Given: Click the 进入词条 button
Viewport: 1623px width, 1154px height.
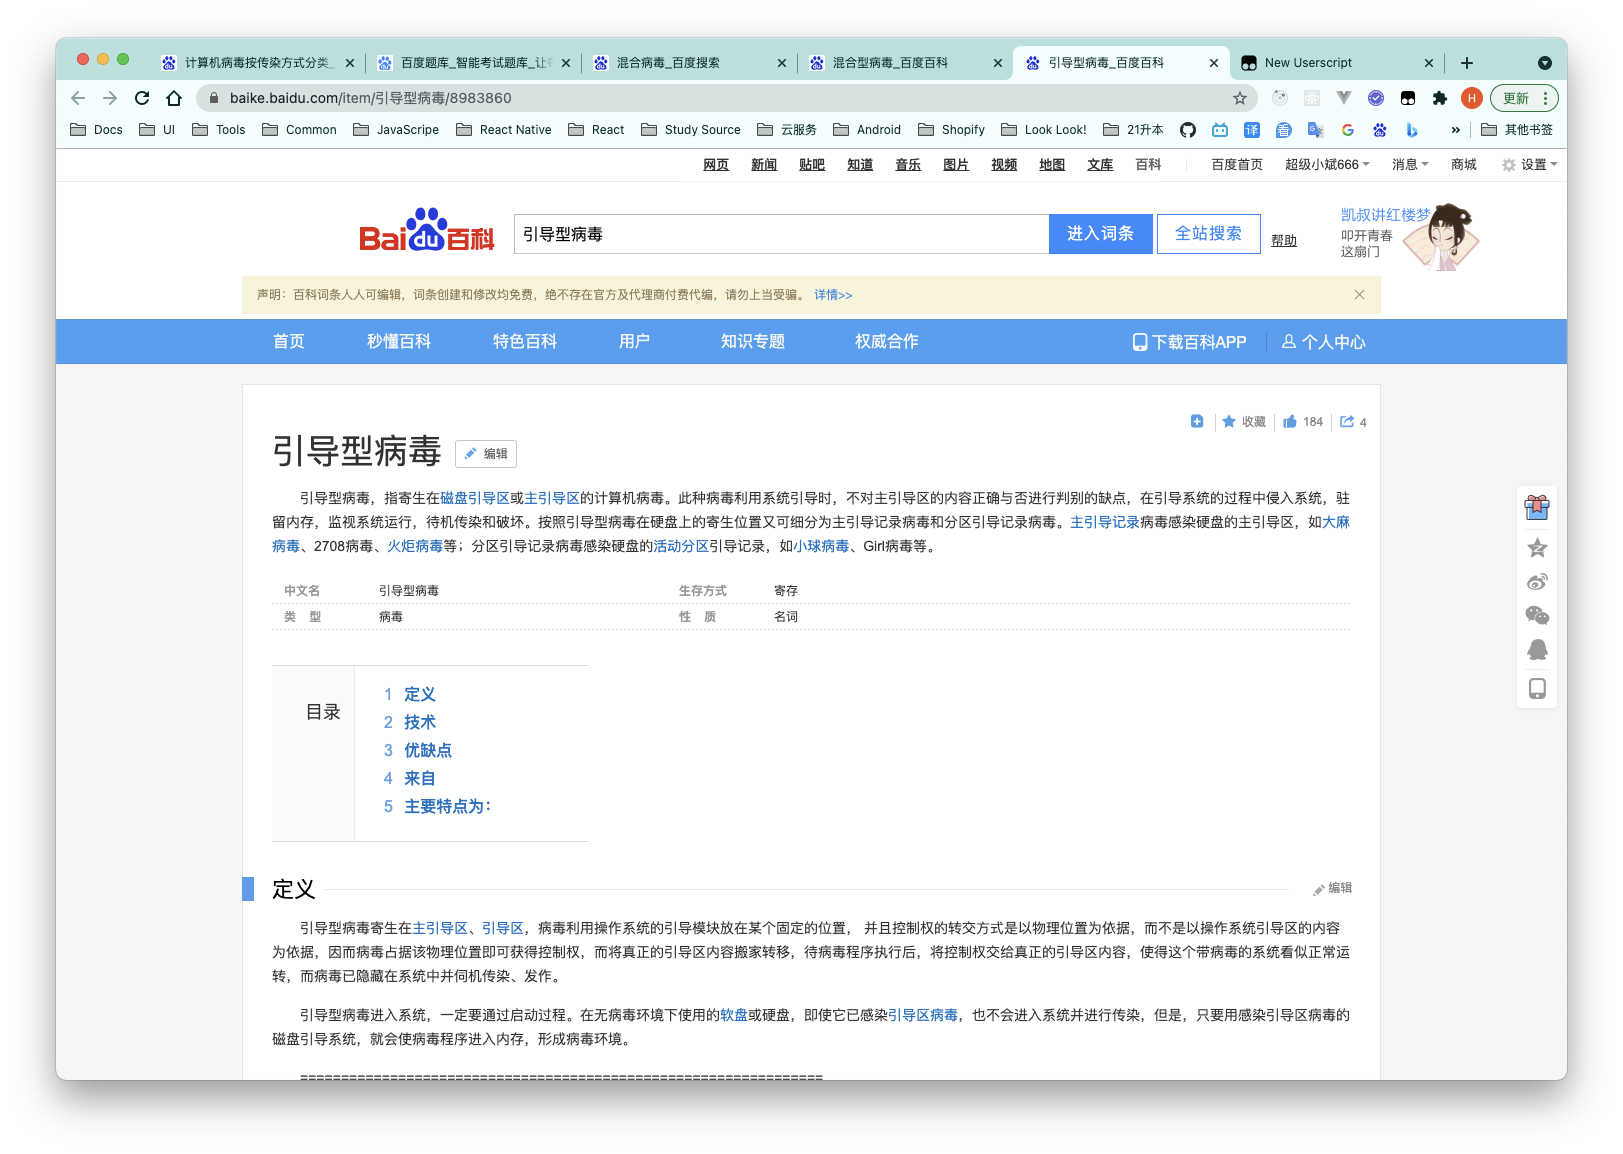Looking at the screenshot, I should [1100, 234].
